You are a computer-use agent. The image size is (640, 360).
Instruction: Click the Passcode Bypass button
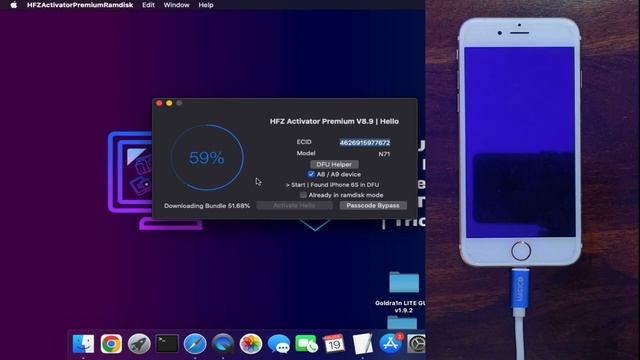373,205
